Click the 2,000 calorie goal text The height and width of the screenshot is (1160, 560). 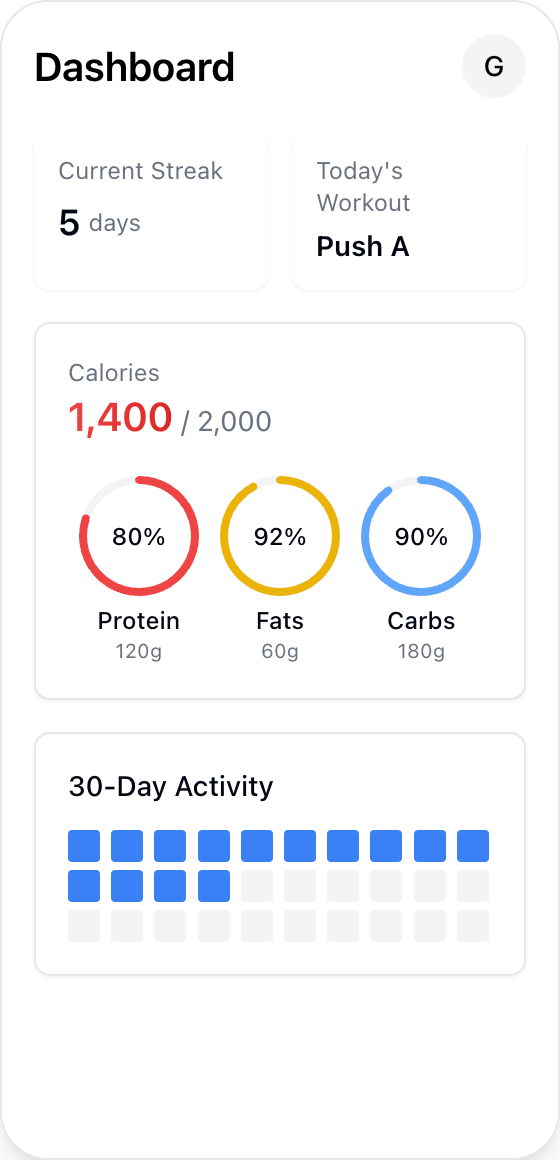235,422
